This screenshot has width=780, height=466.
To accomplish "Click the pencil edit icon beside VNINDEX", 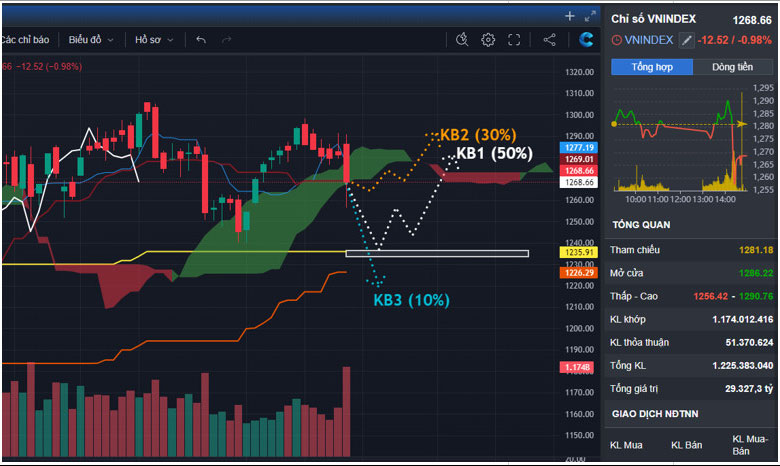I will click(686, 40).
